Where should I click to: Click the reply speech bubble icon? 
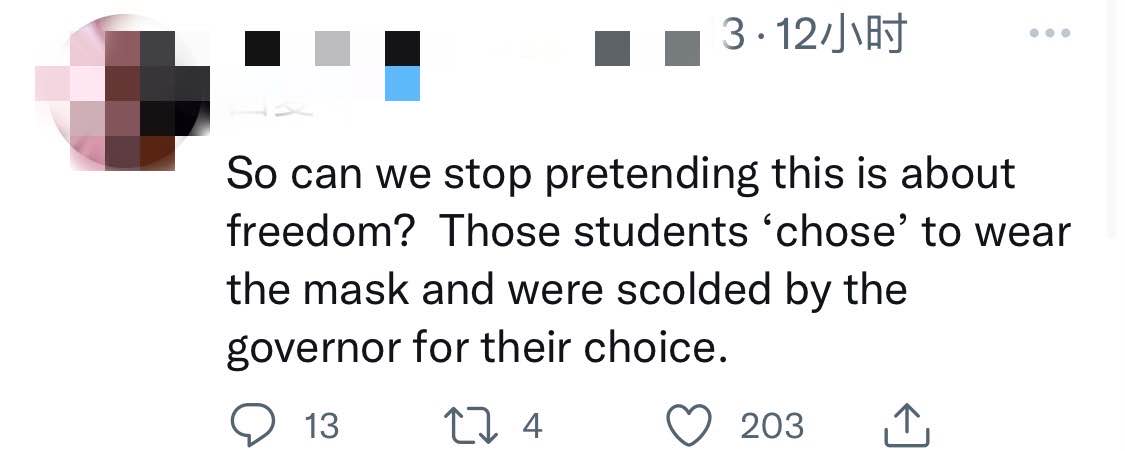pyautogui.click(x=253, y=425)
